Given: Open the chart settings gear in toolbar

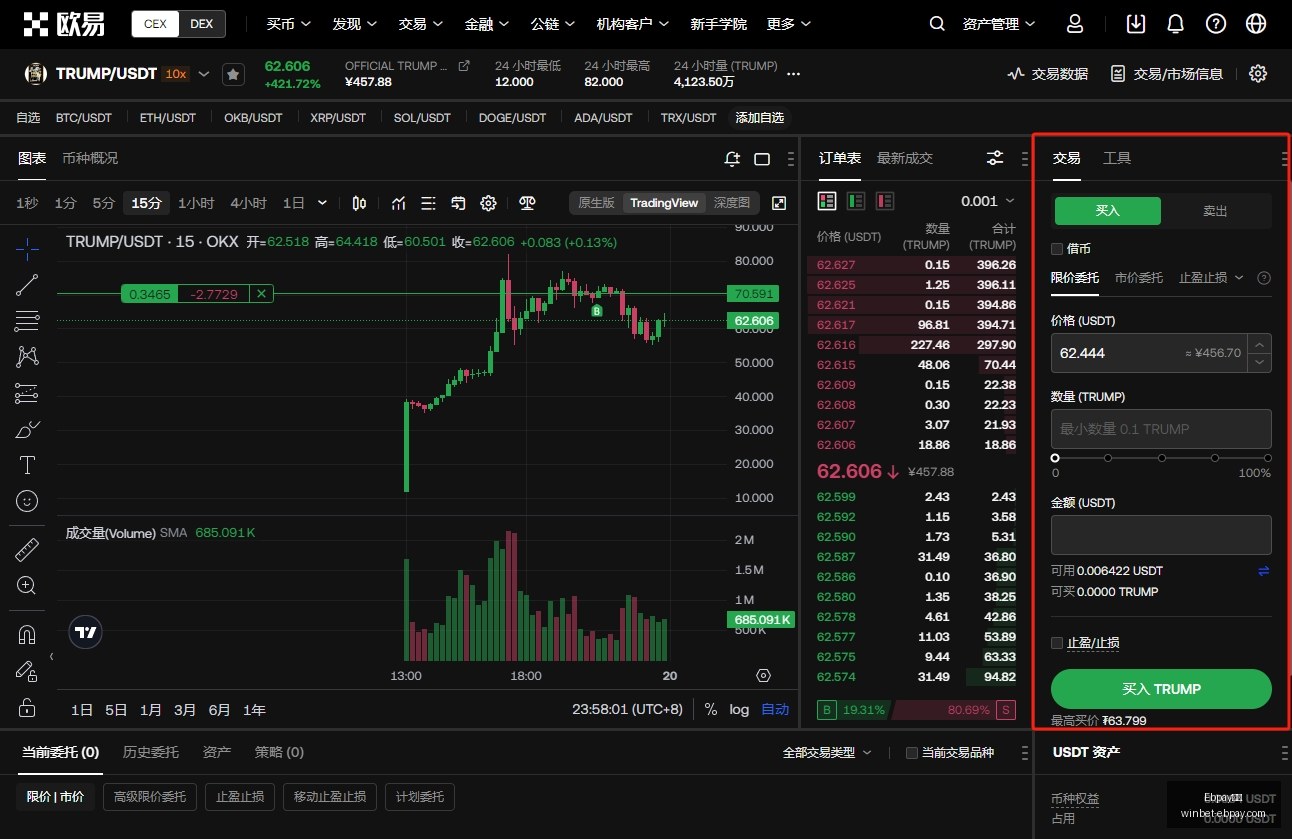Looking at the screenshot, I should (488, 203).
